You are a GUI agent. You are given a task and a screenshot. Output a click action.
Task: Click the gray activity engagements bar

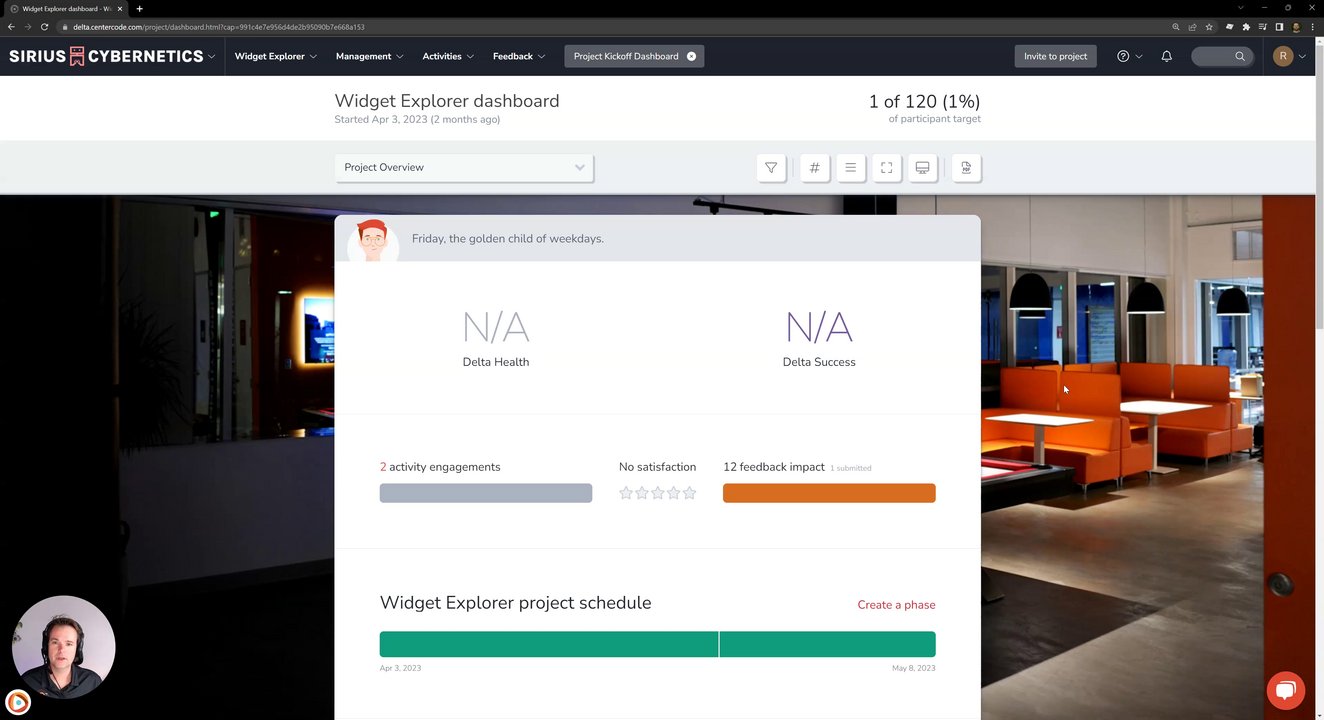coord(486,493)
